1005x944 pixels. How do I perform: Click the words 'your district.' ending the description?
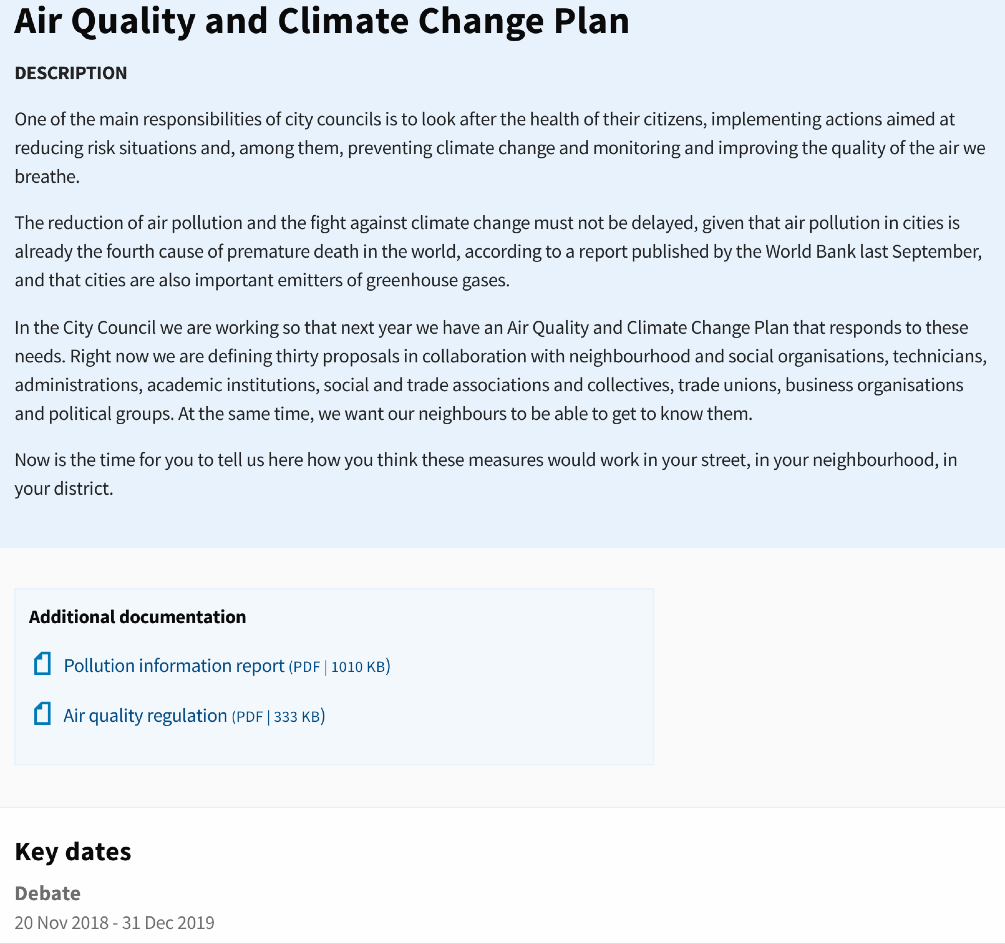pyautogui.click(x=64, y=489)
